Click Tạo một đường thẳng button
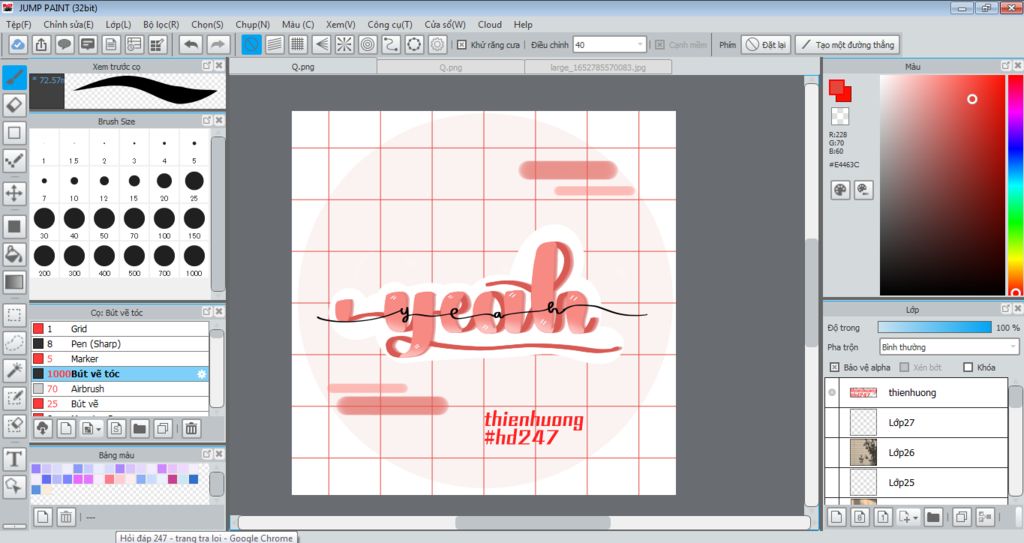Screen dimensions: 1024x543 (848, 44)
